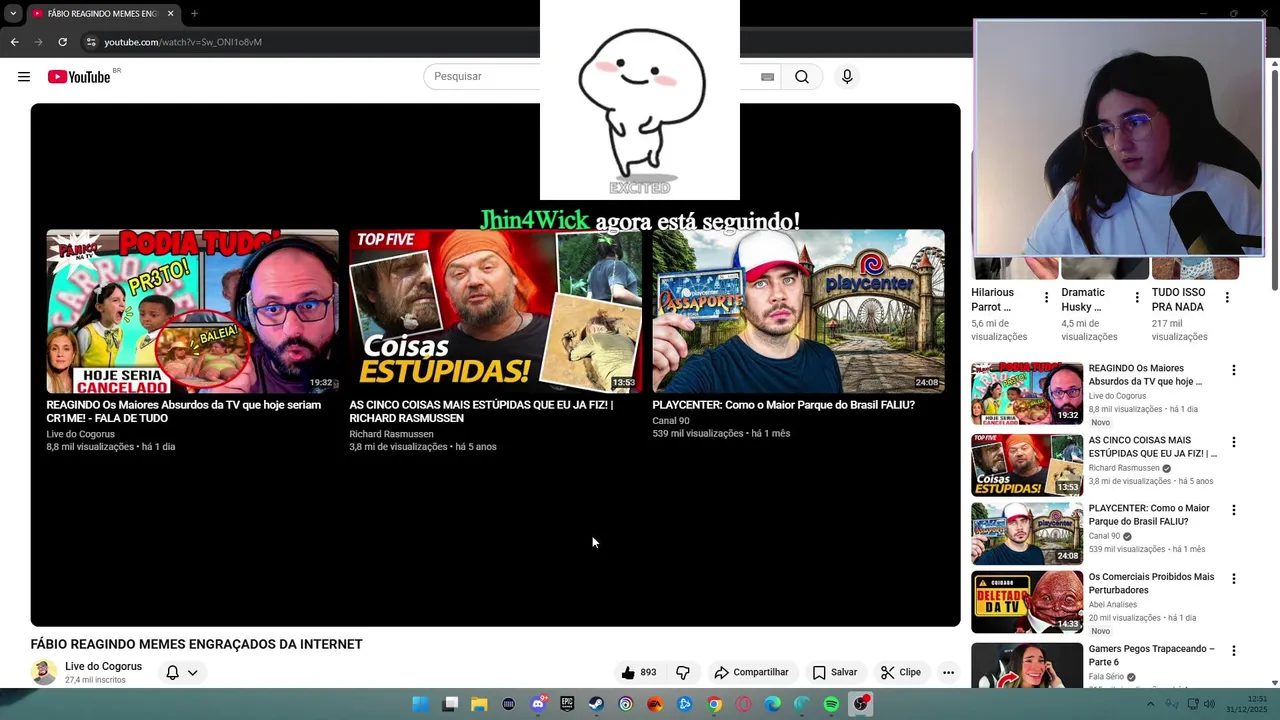Open end-screen title AS CINCO COISAS MAIS ESTÚPIDAS

click(481, 411)
